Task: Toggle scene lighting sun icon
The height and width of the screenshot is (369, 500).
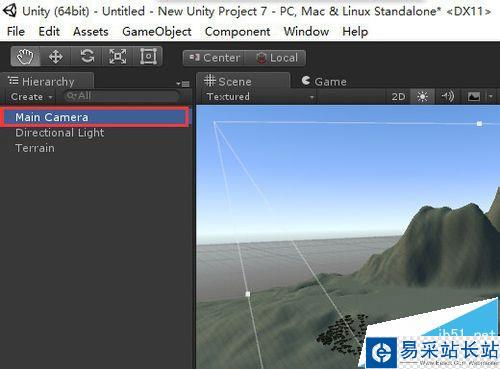Action: 422,97
